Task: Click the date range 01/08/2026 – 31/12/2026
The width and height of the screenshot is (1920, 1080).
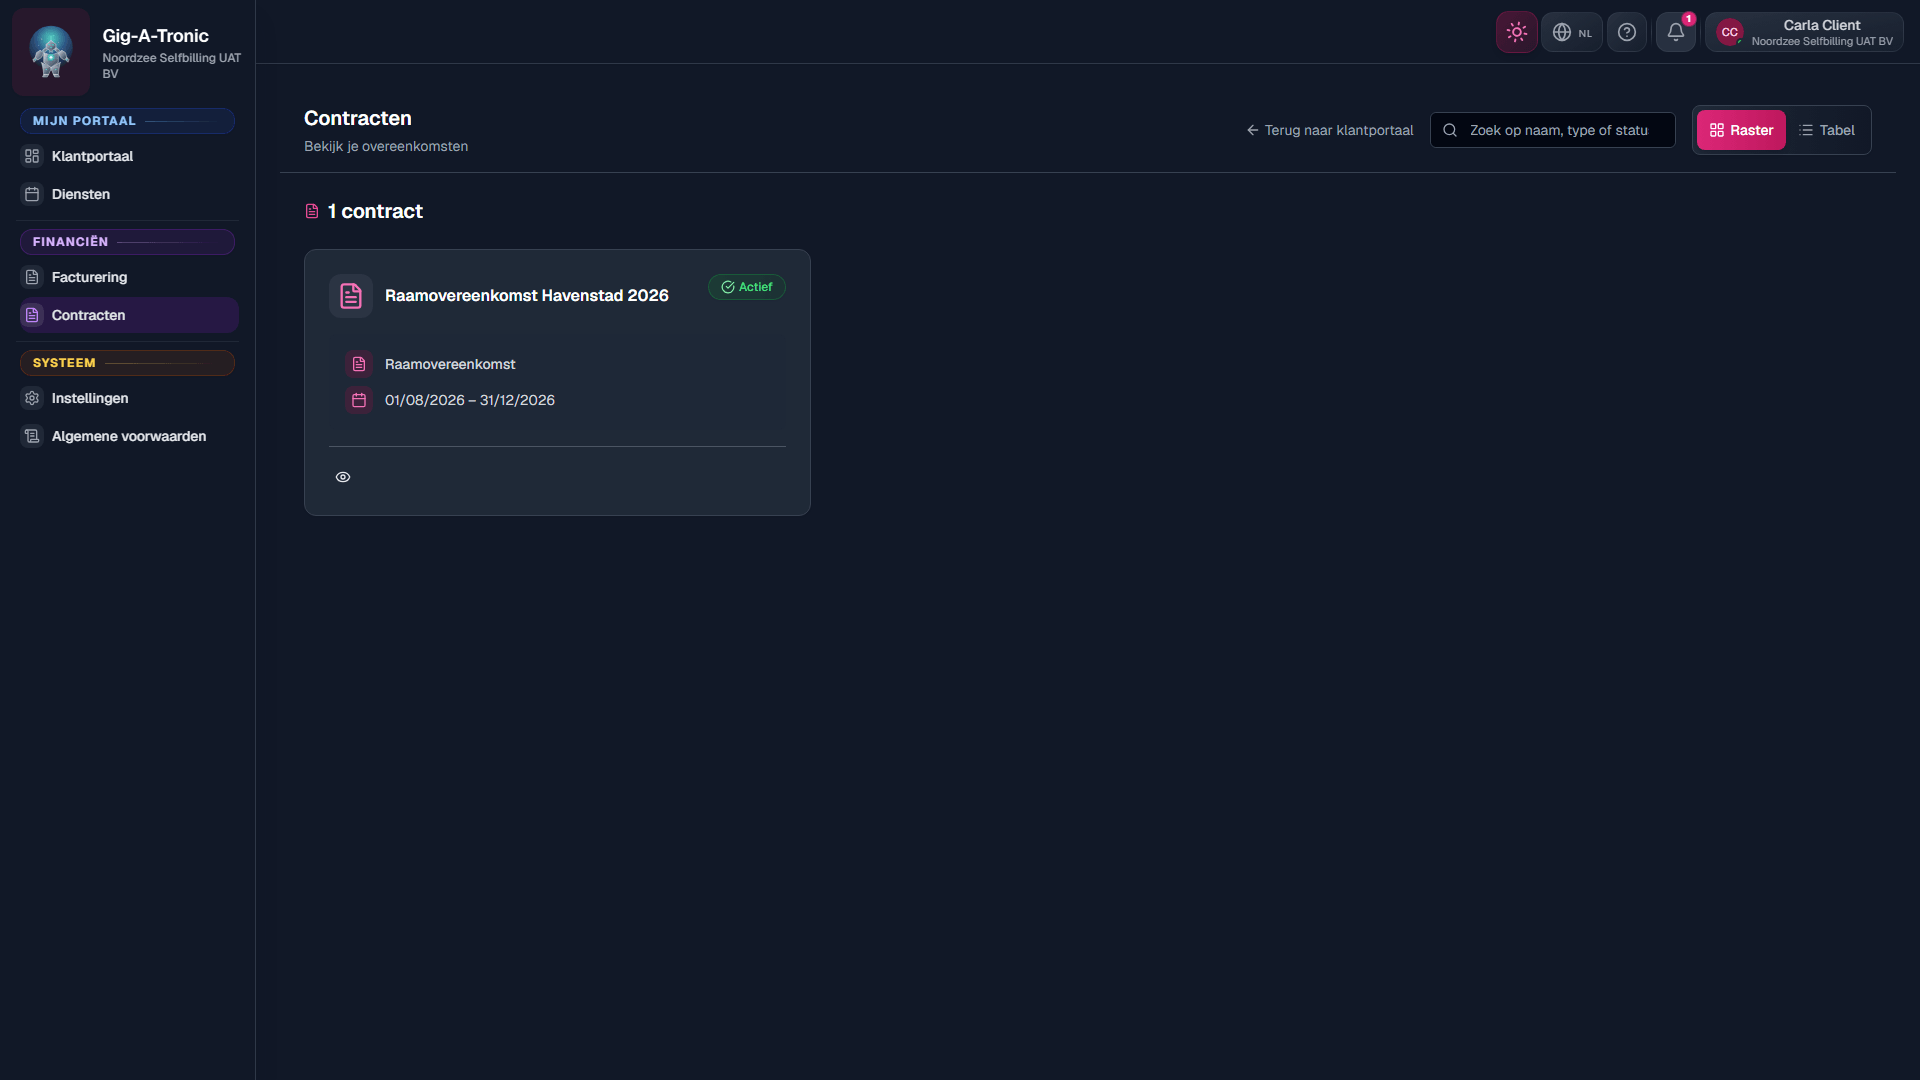Action: [x=470, y=400]
